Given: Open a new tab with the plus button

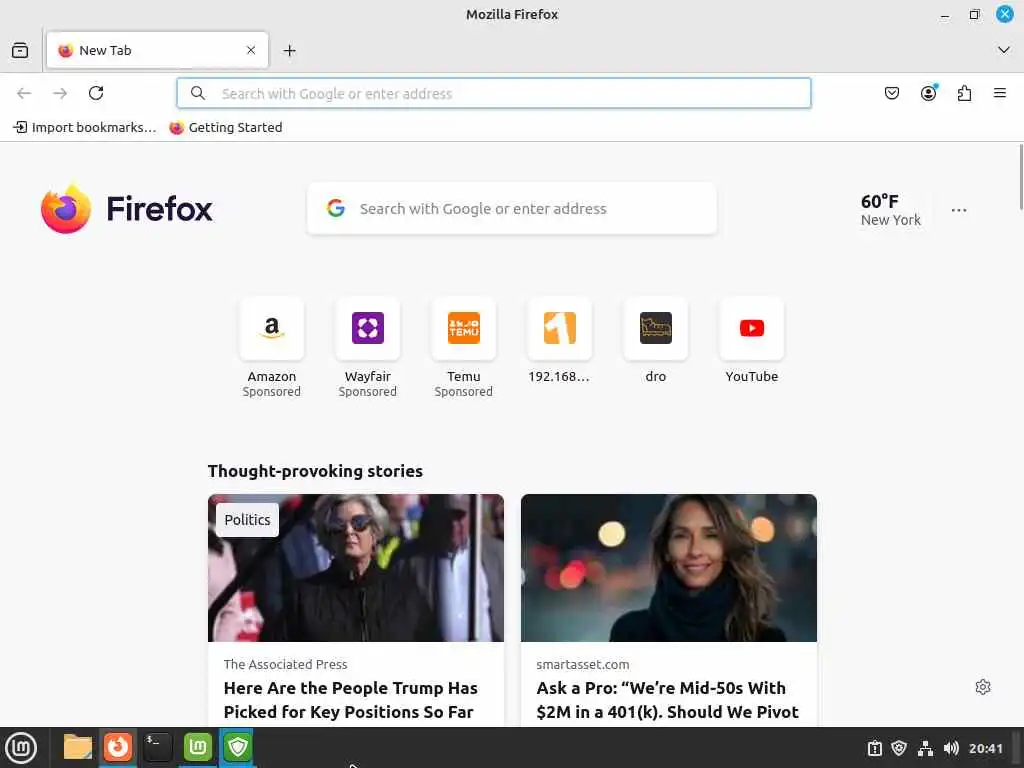Looking at the screenshot, I should (289, 50).
